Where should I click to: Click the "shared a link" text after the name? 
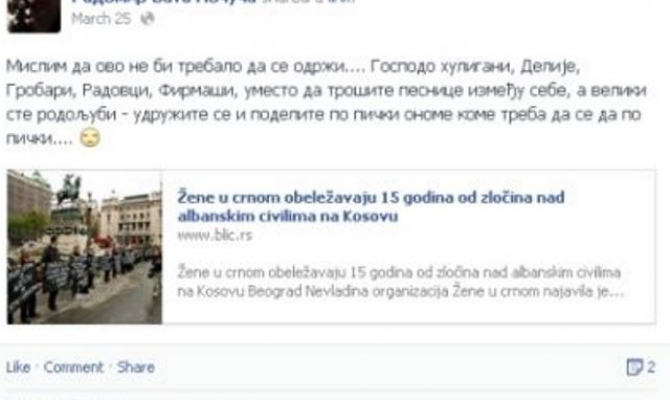308,2
